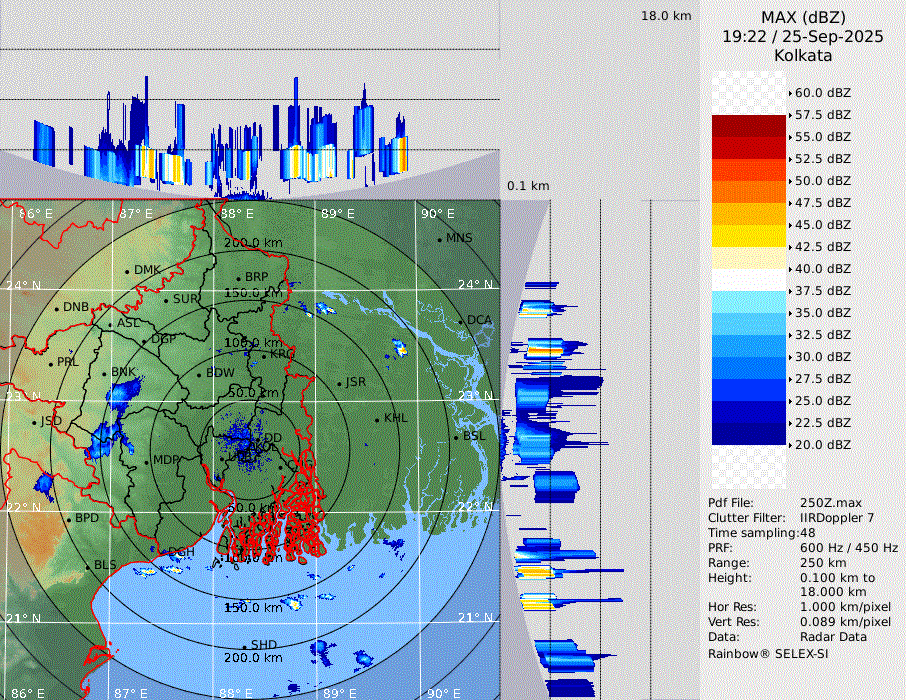The height and width of the screenshot is (700, 906).
Task: Click the 60.0 dBZ legend label
Action: 822,93
